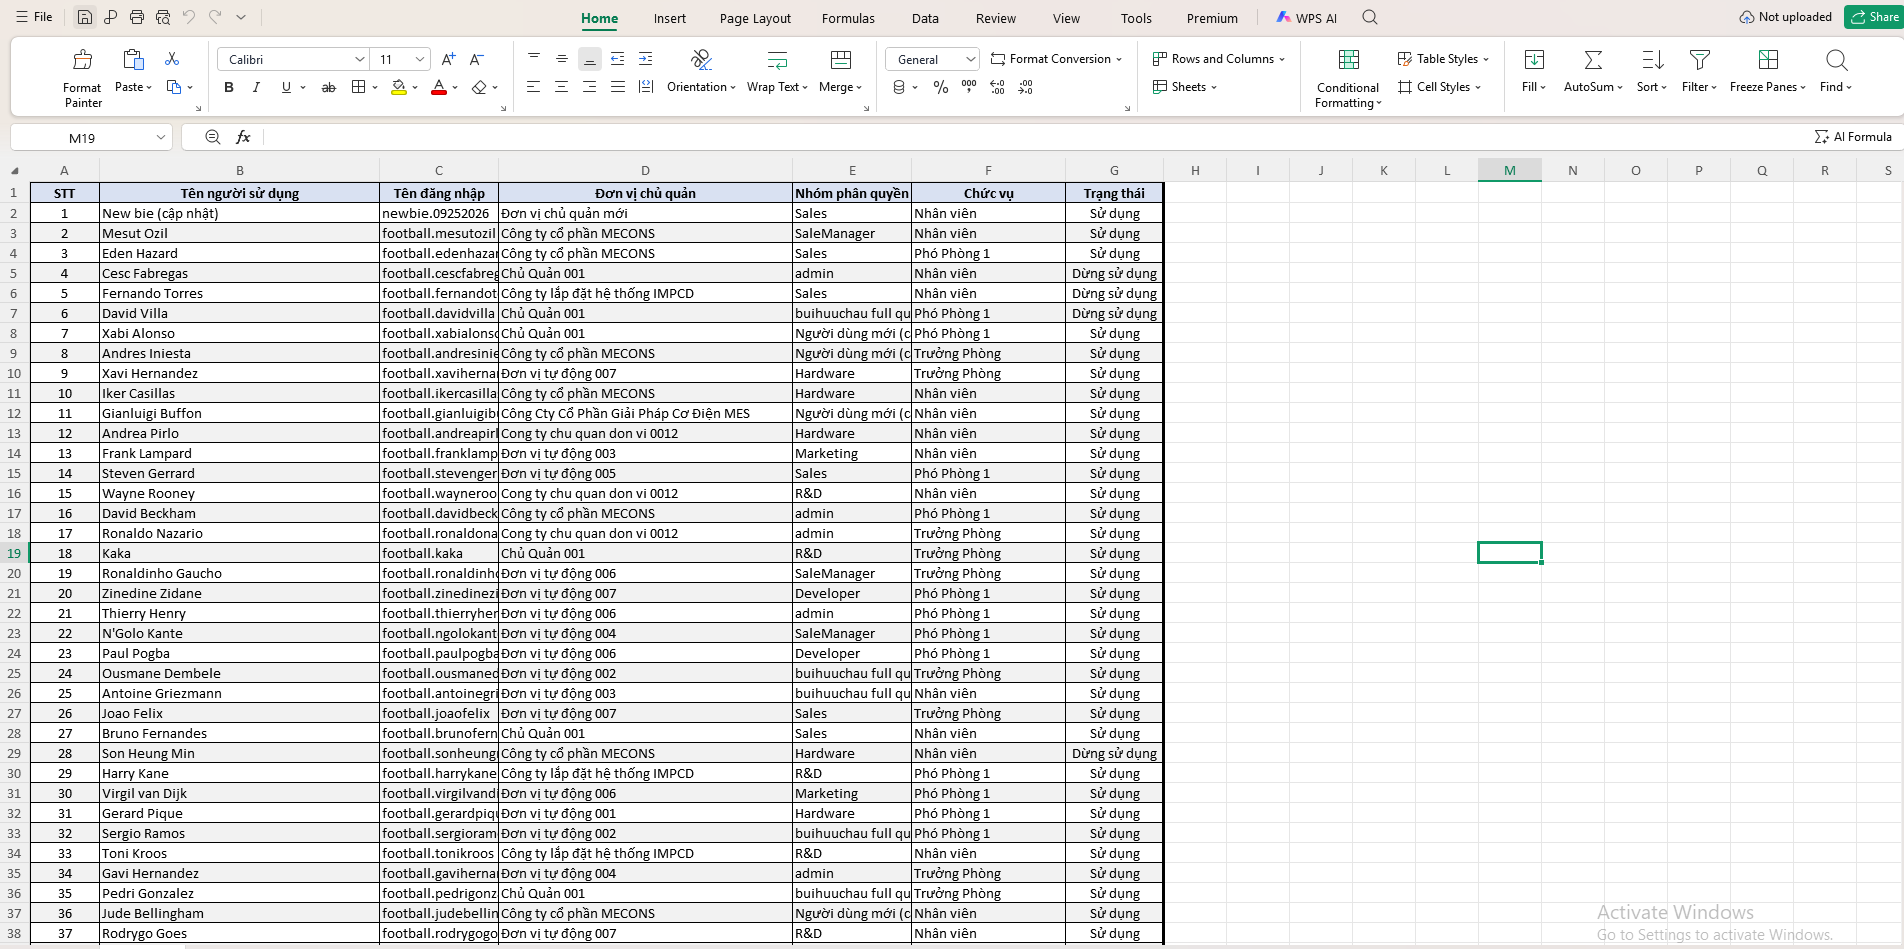Click the Undo arrow
This screenshot has height=949, width=1904.
click(189, 17)
